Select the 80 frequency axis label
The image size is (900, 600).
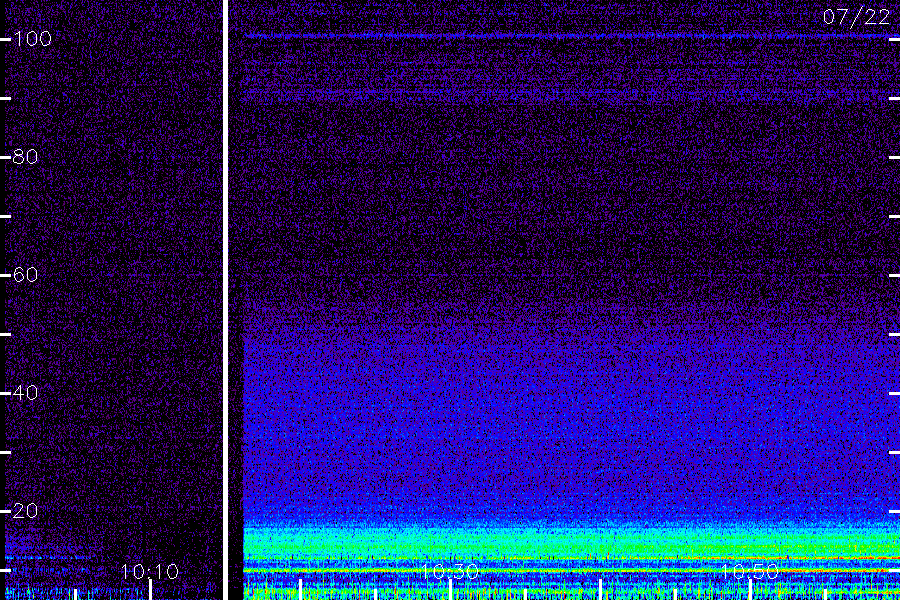click(x=25, y=157)
